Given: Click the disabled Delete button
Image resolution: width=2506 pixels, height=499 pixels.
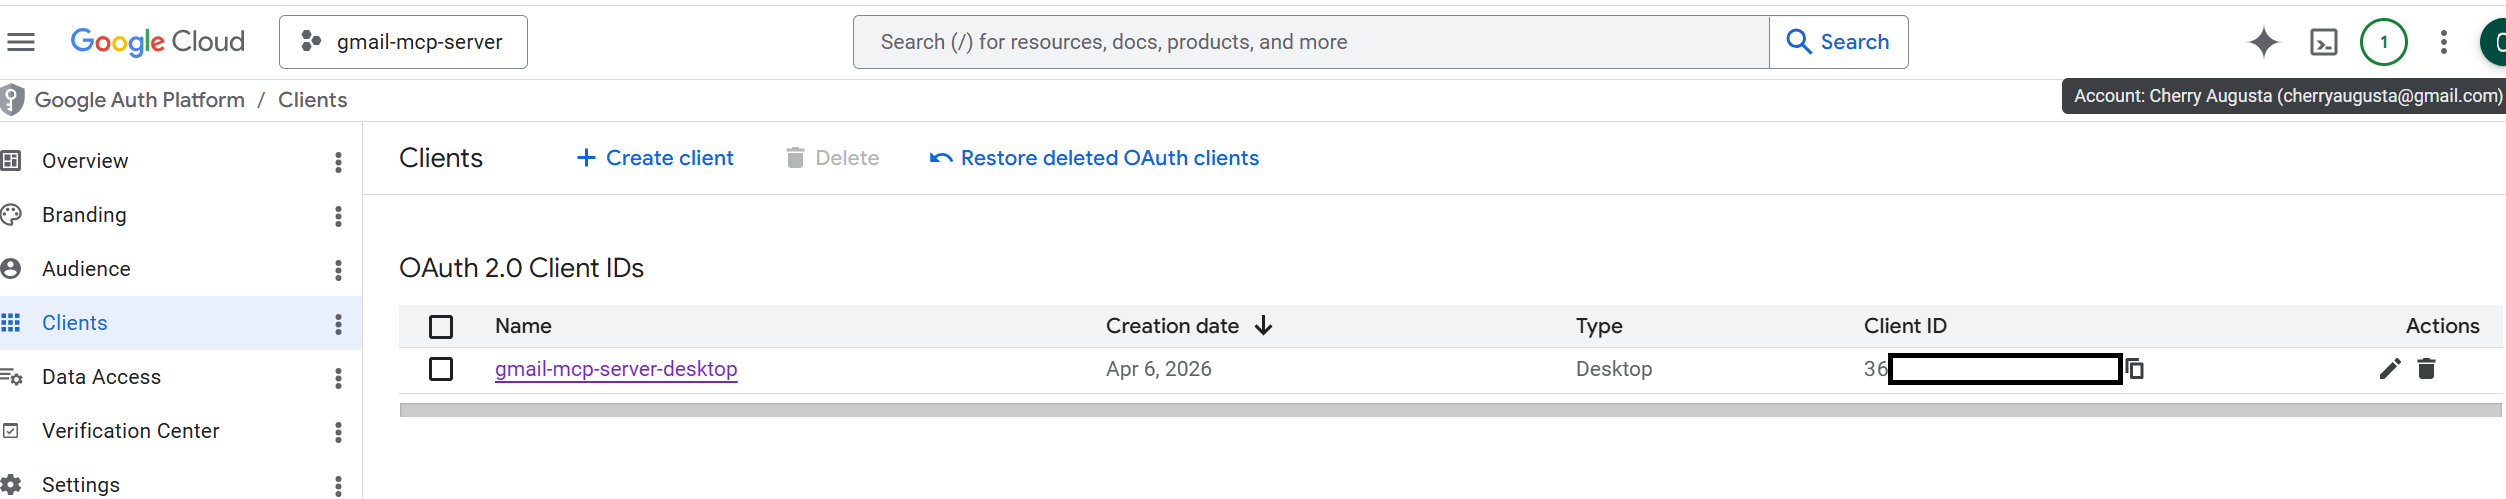Looking at the screenshot, I should tap(832, 158).
